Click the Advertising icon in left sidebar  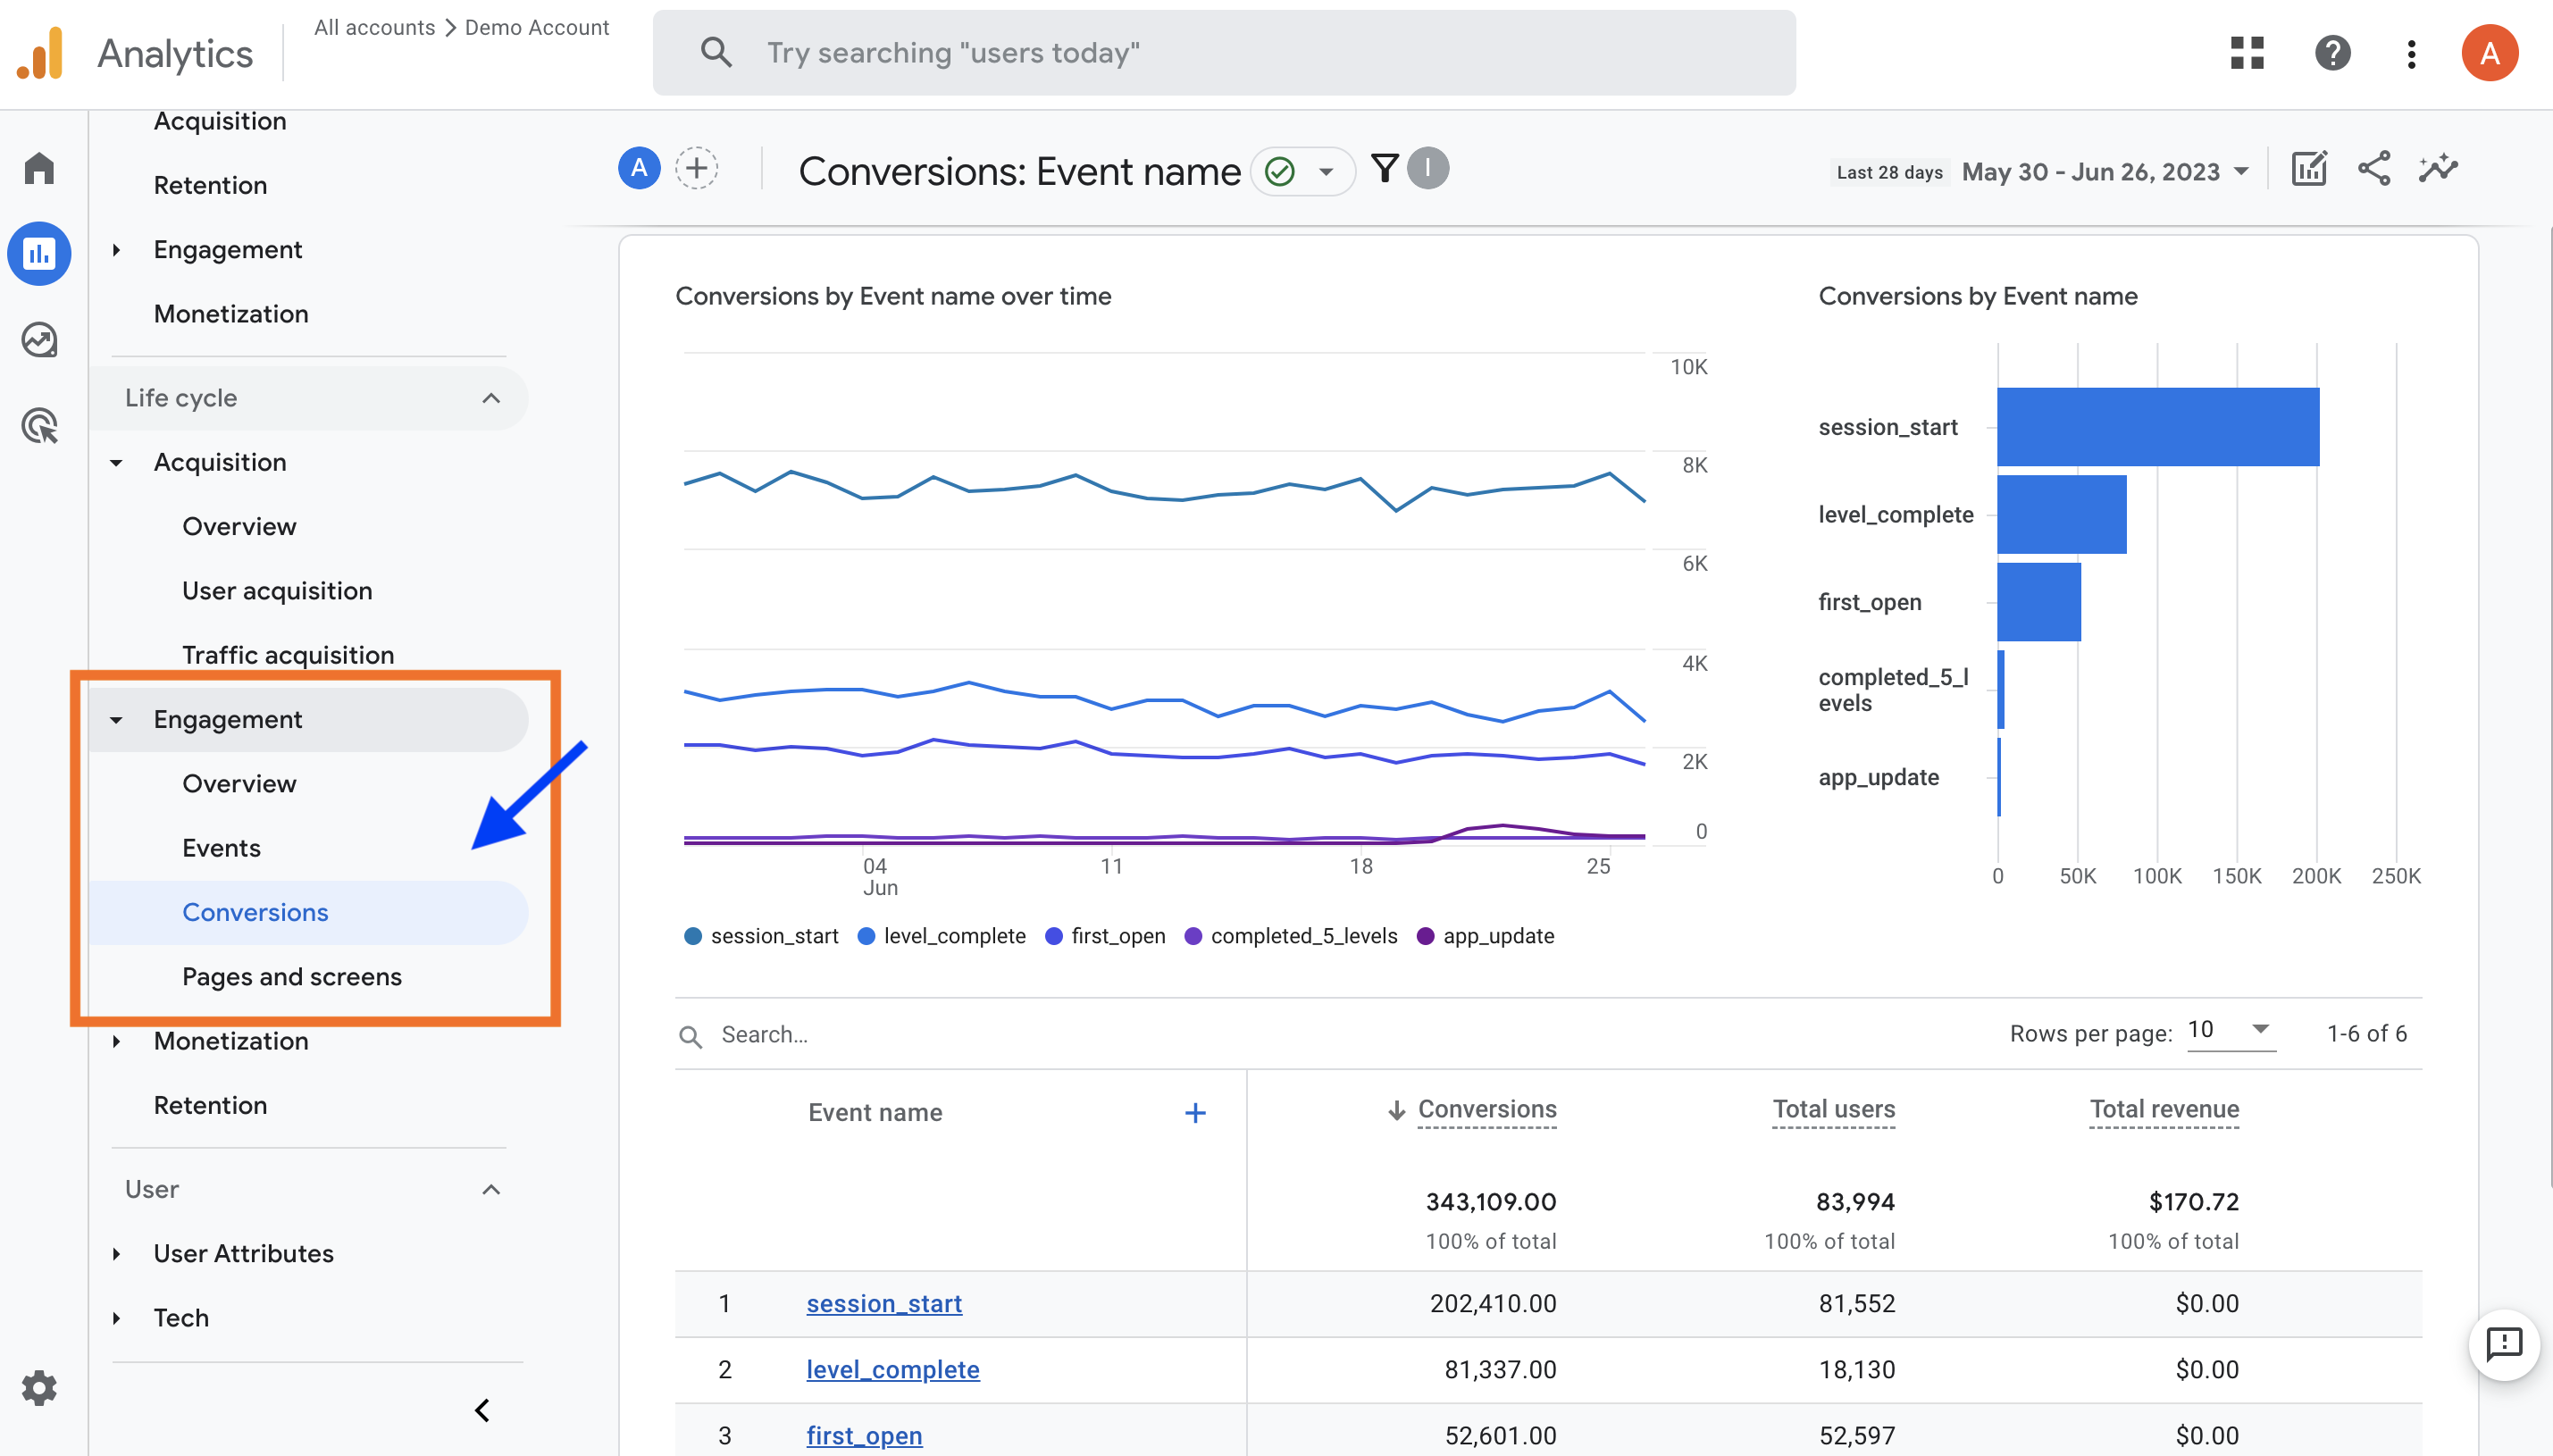pos(42,424)
